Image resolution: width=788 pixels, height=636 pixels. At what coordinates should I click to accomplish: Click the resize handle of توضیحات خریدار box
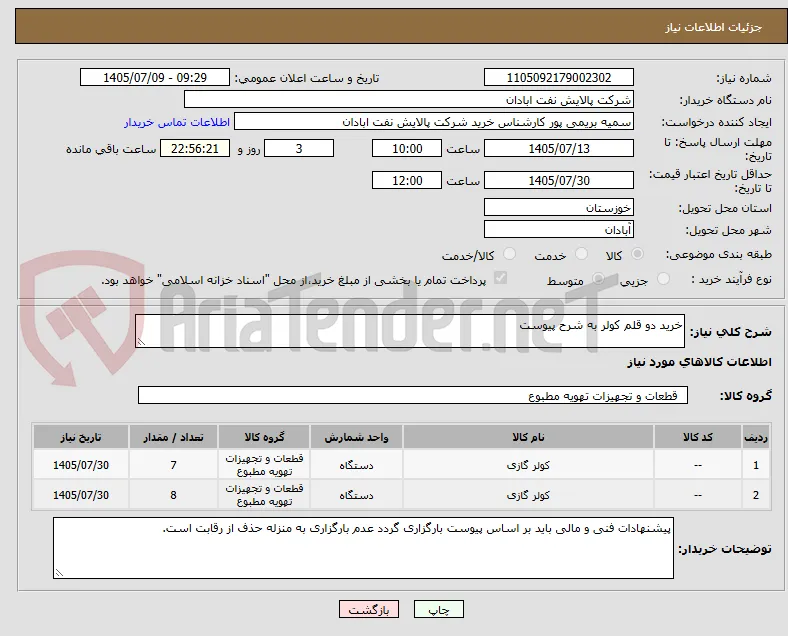coord(59,573)
